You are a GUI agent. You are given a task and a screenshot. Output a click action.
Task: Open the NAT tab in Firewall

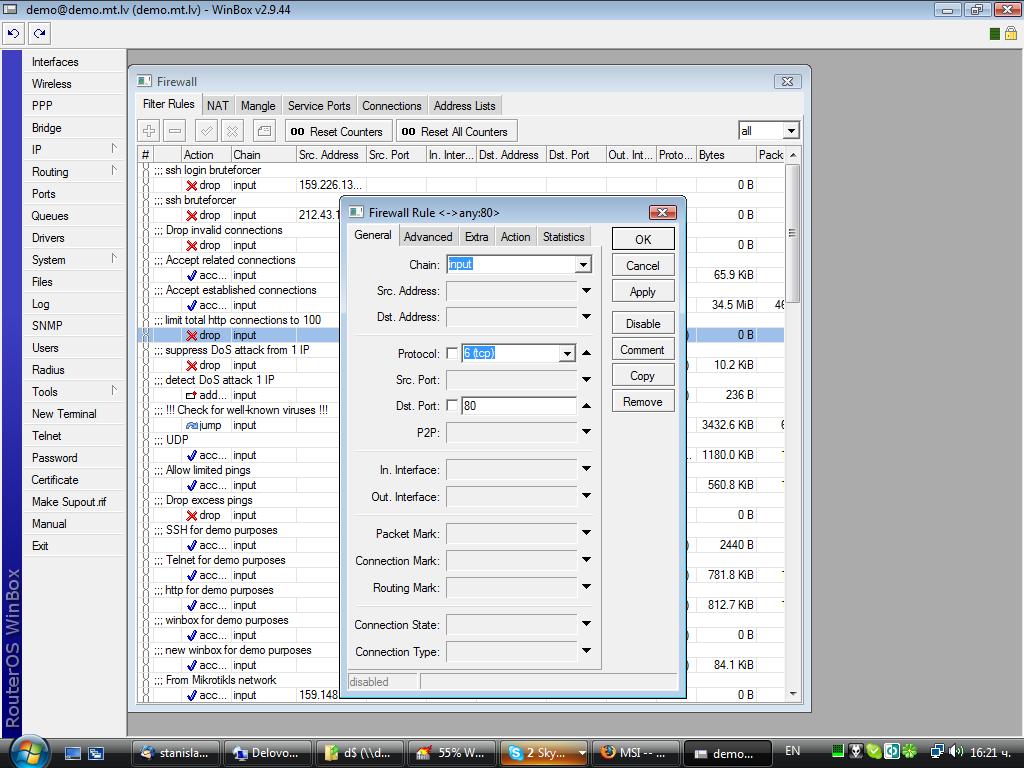point(218,105)
